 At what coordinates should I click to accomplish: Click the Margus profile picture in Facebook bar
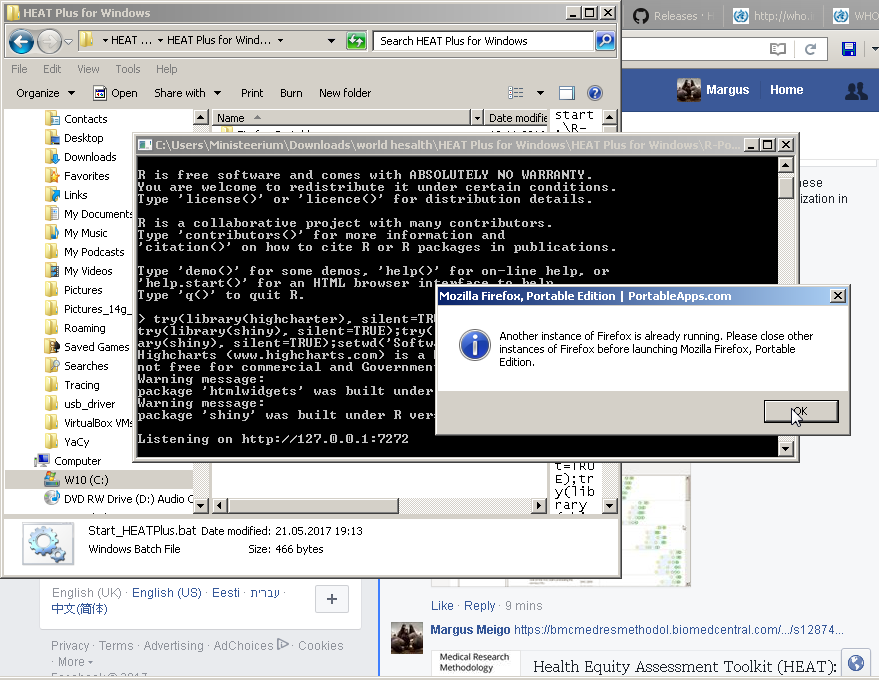point(688,90)
